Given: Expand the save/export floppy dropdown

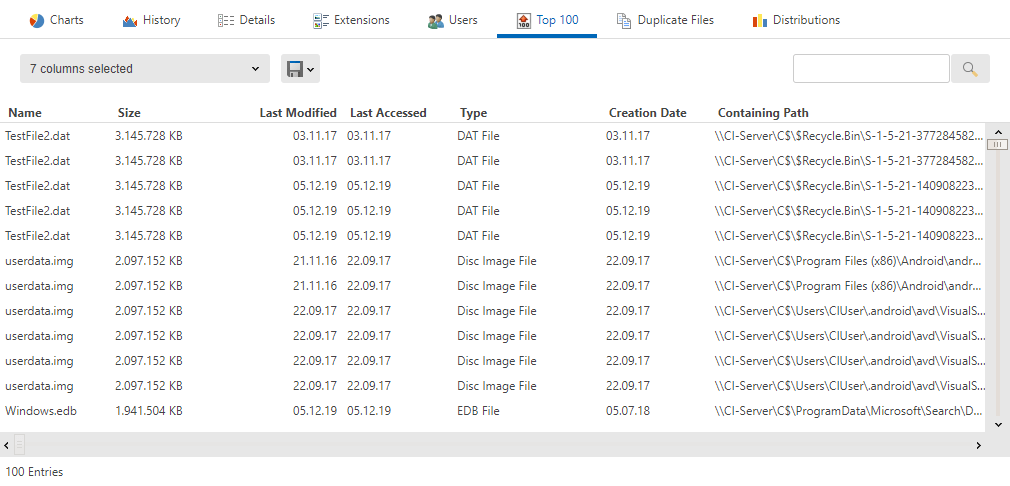Looking at the screenshot, I should click(x=300, y=69).
